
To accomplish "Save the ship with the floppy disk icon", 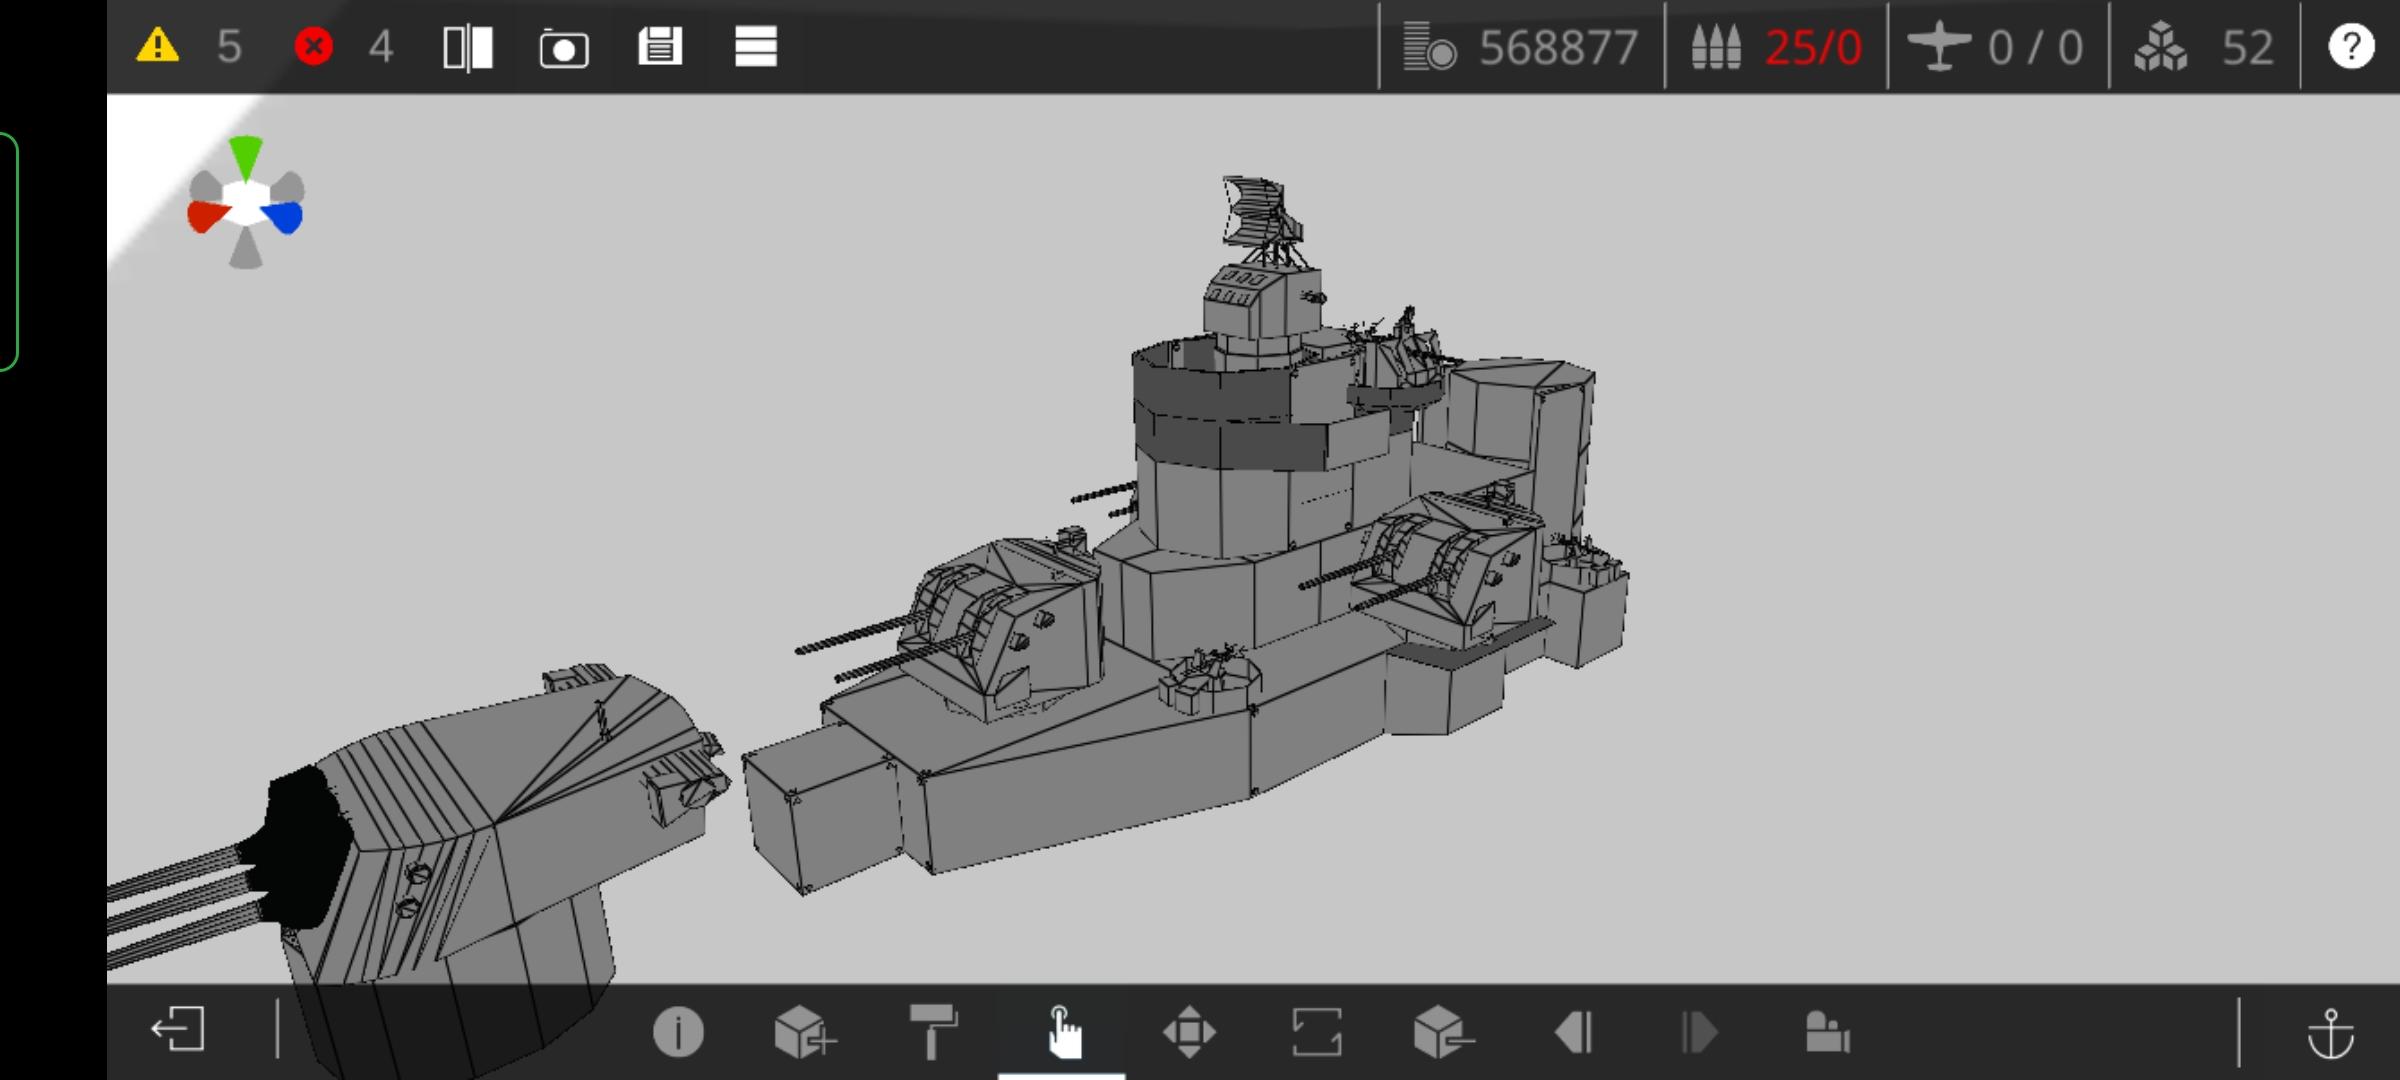I will click(x=660, y=46).
